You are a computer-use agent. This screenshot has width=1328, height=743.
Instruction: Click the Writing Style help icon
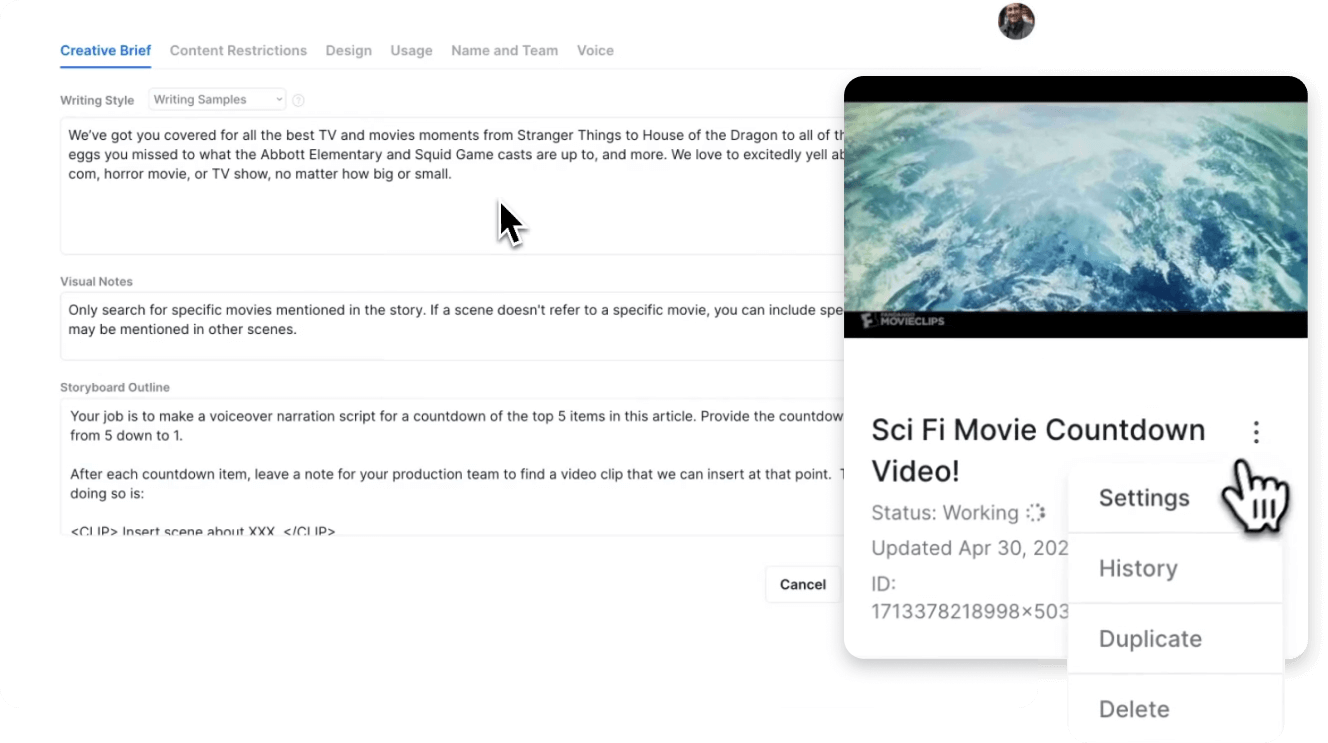tap(298, 100)
